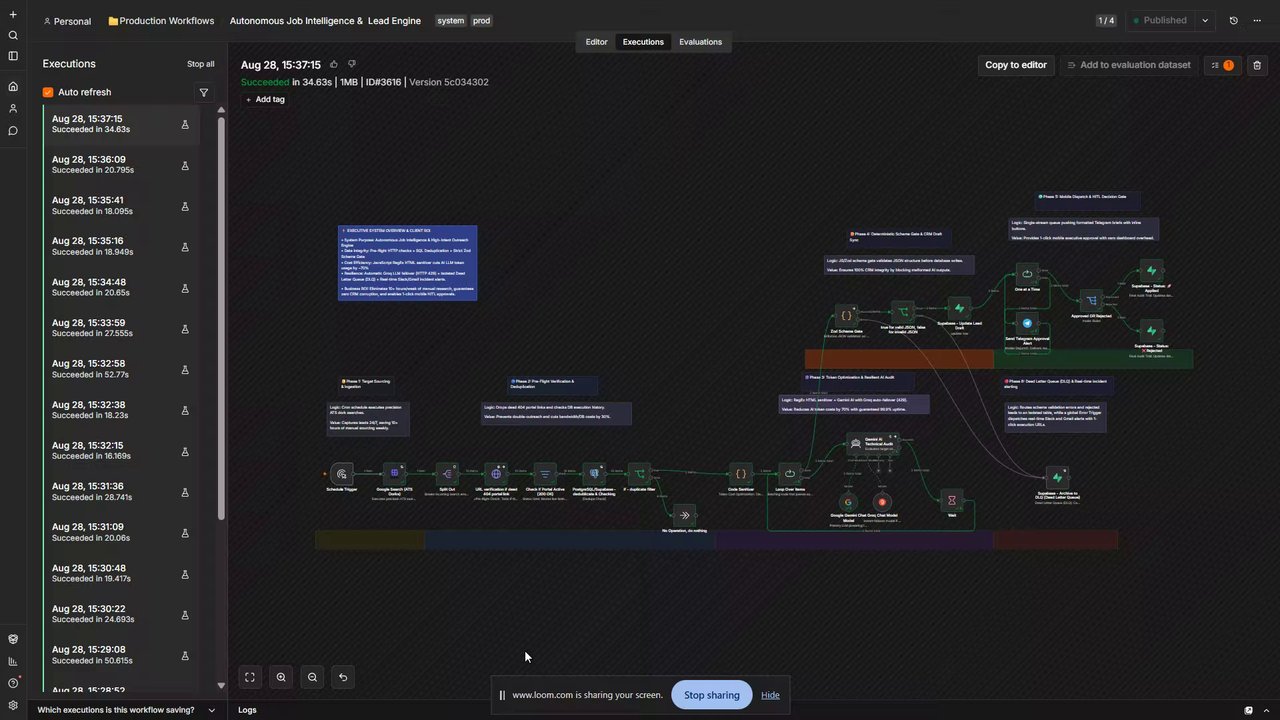Viewport: 1280px width, 720px height.
Task: Click Stop sharing in Loom bar
Action: tap(712, 695)
